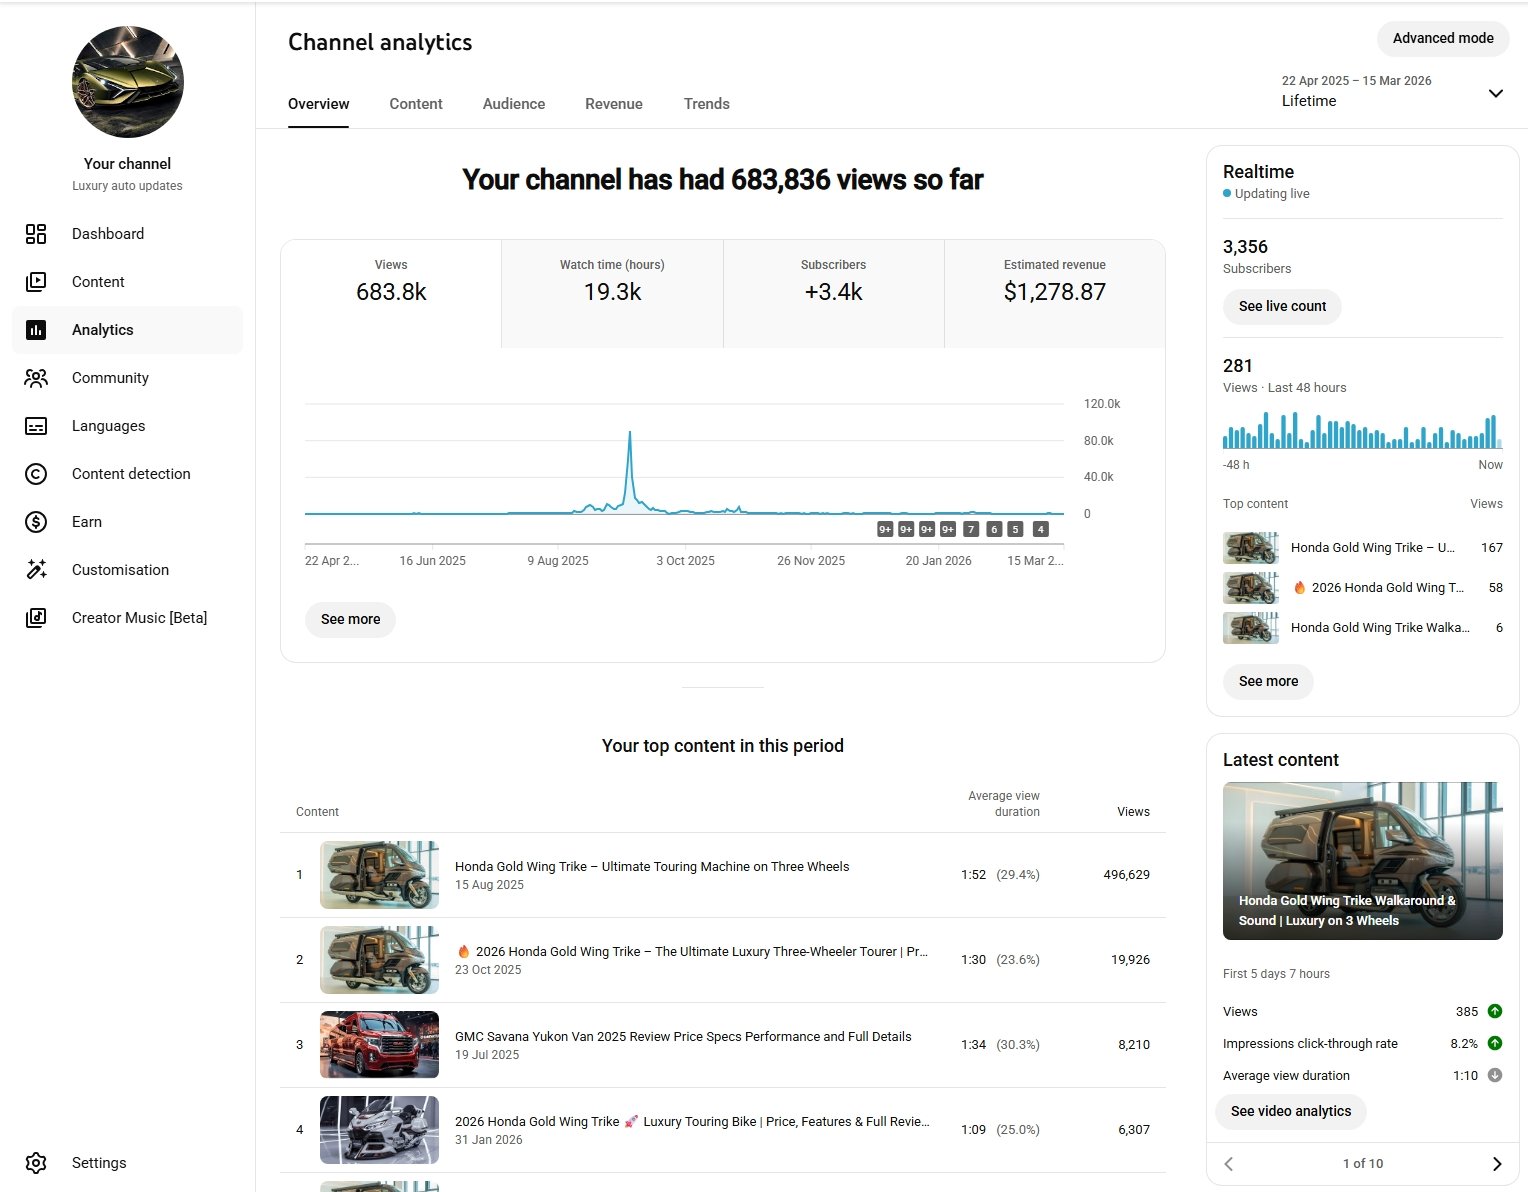The image size is (1528, 1192).
Task: Click the Customisation magic wand icon
Action: [36, 570]
